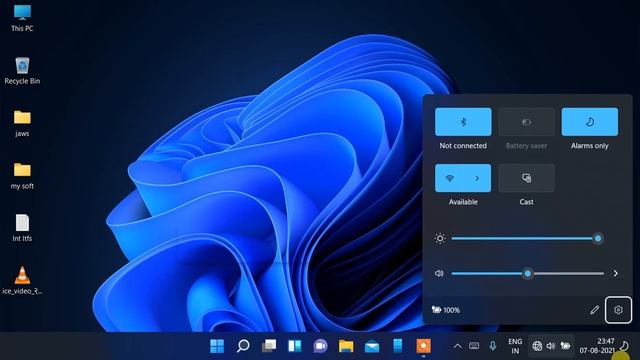Open the Widgets panel
This screenshot has width=640, height=360.
[294, 346]
